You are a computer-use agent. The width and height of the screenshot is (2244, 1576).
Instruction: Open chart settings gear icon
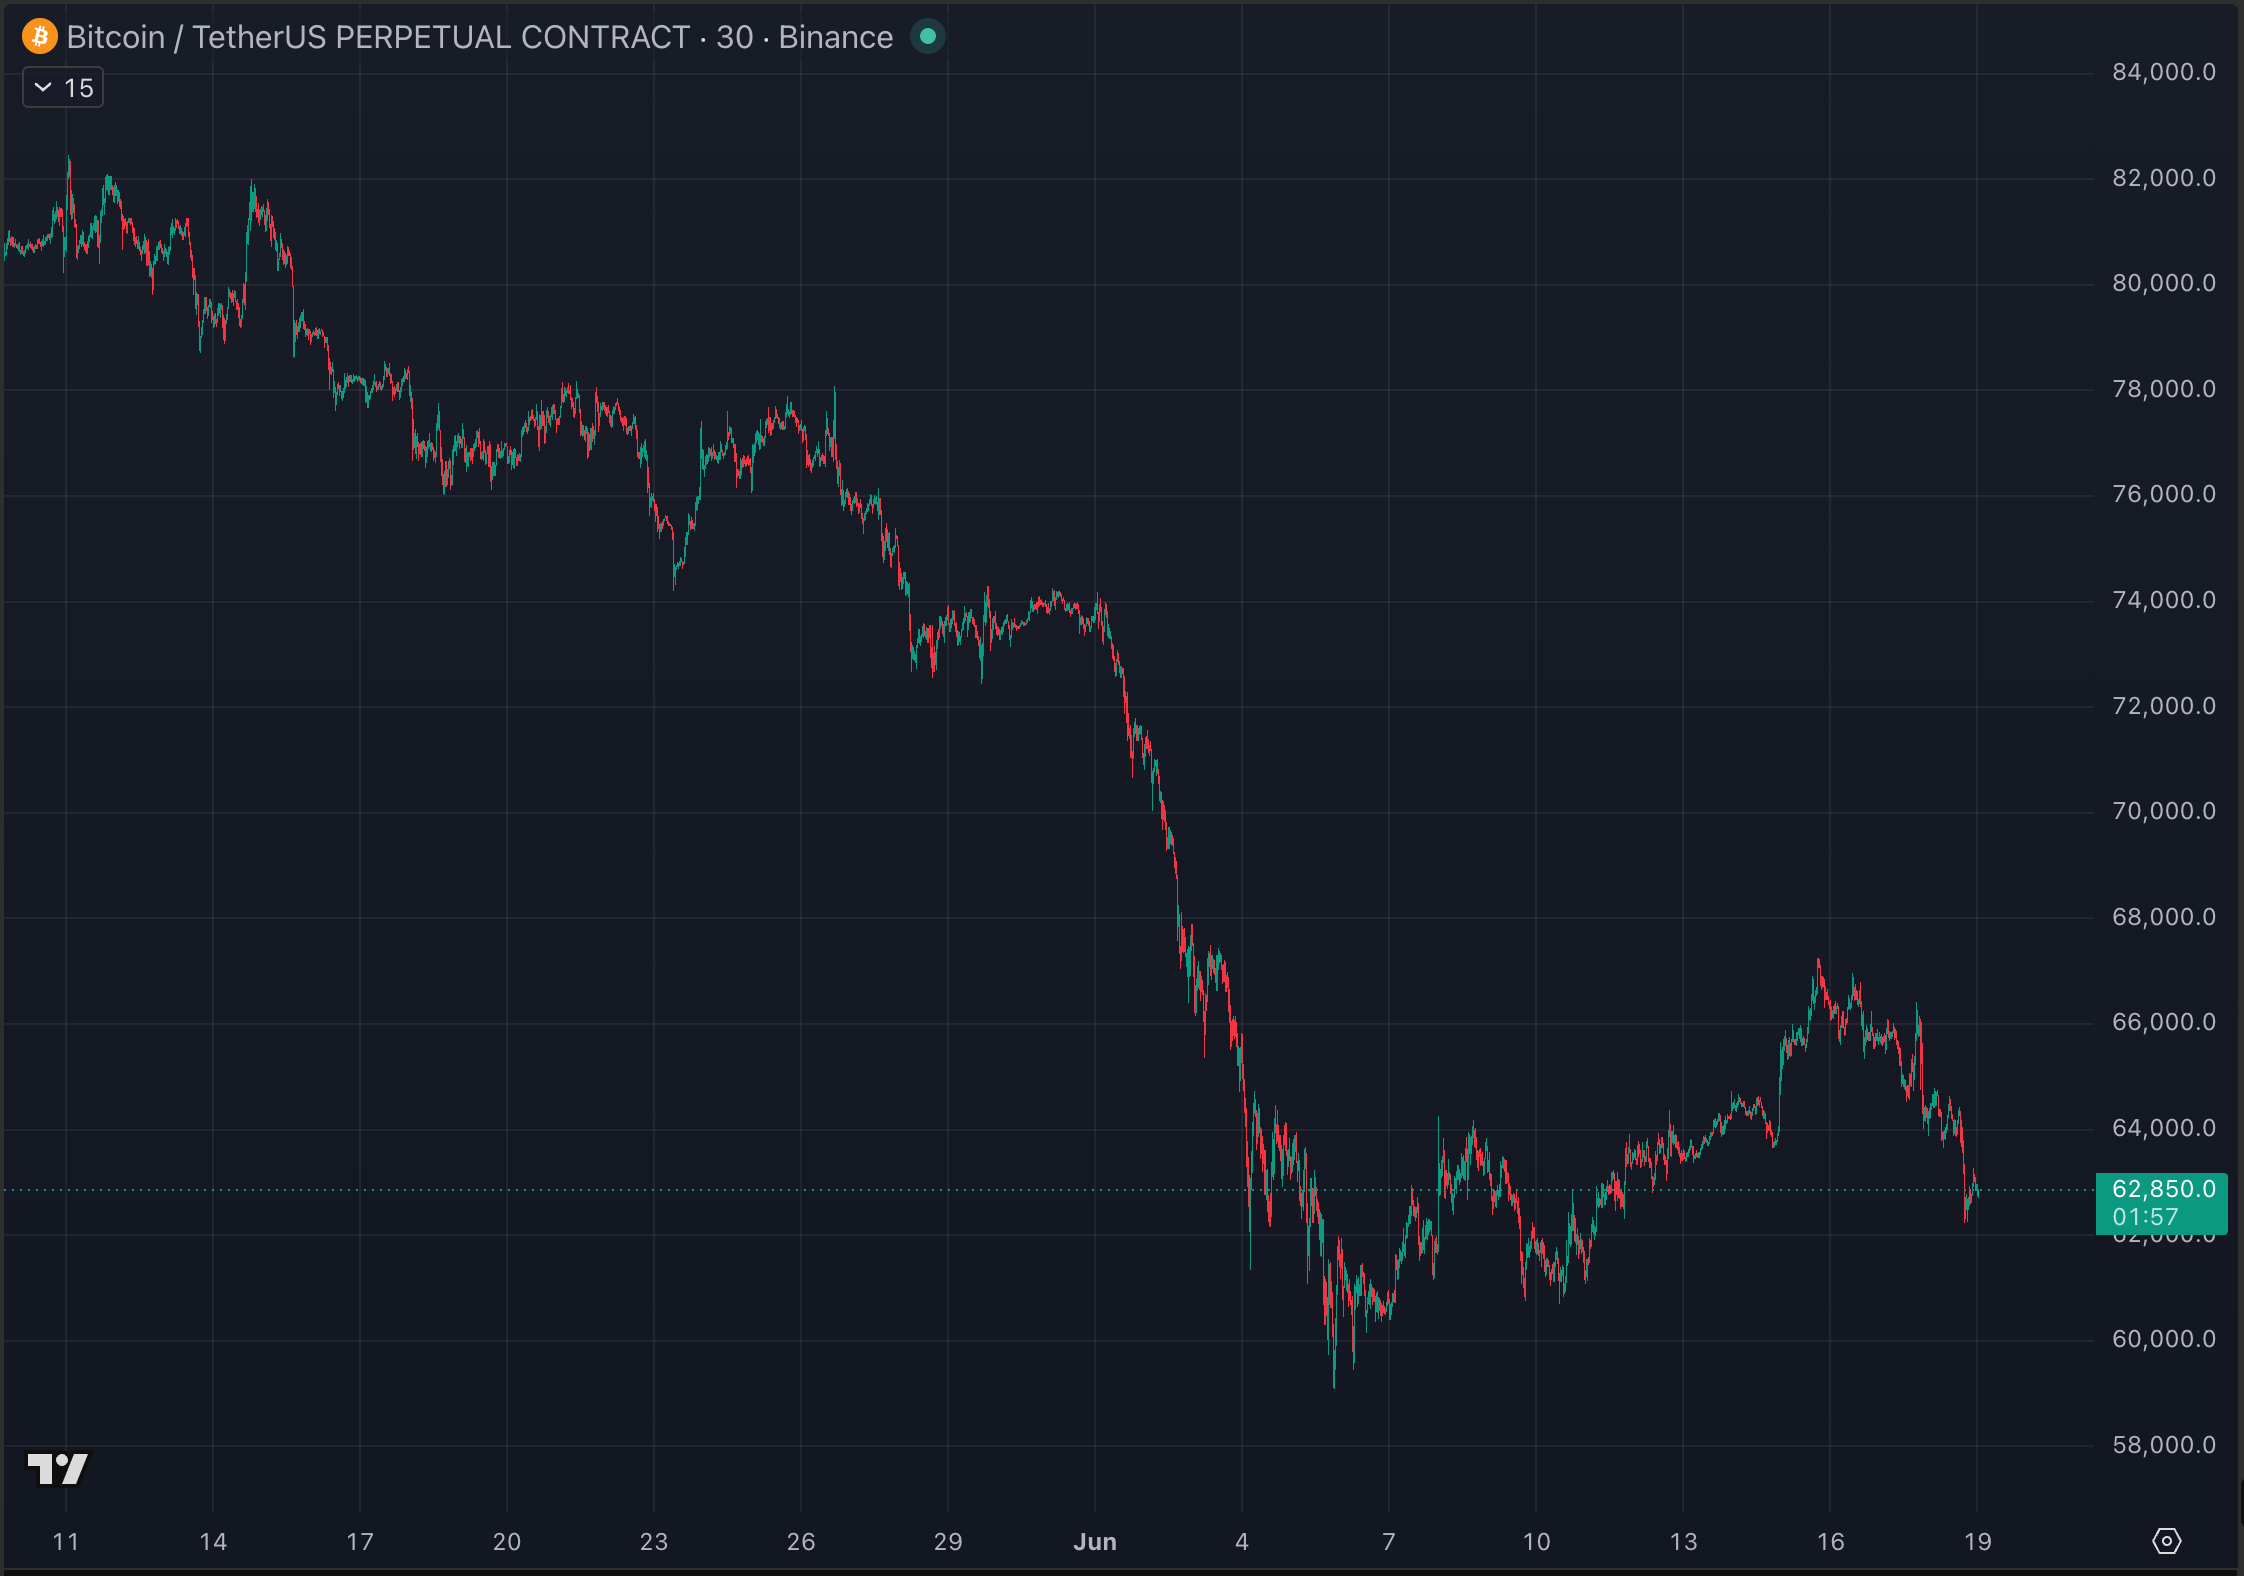[x=2166, y=1541]
